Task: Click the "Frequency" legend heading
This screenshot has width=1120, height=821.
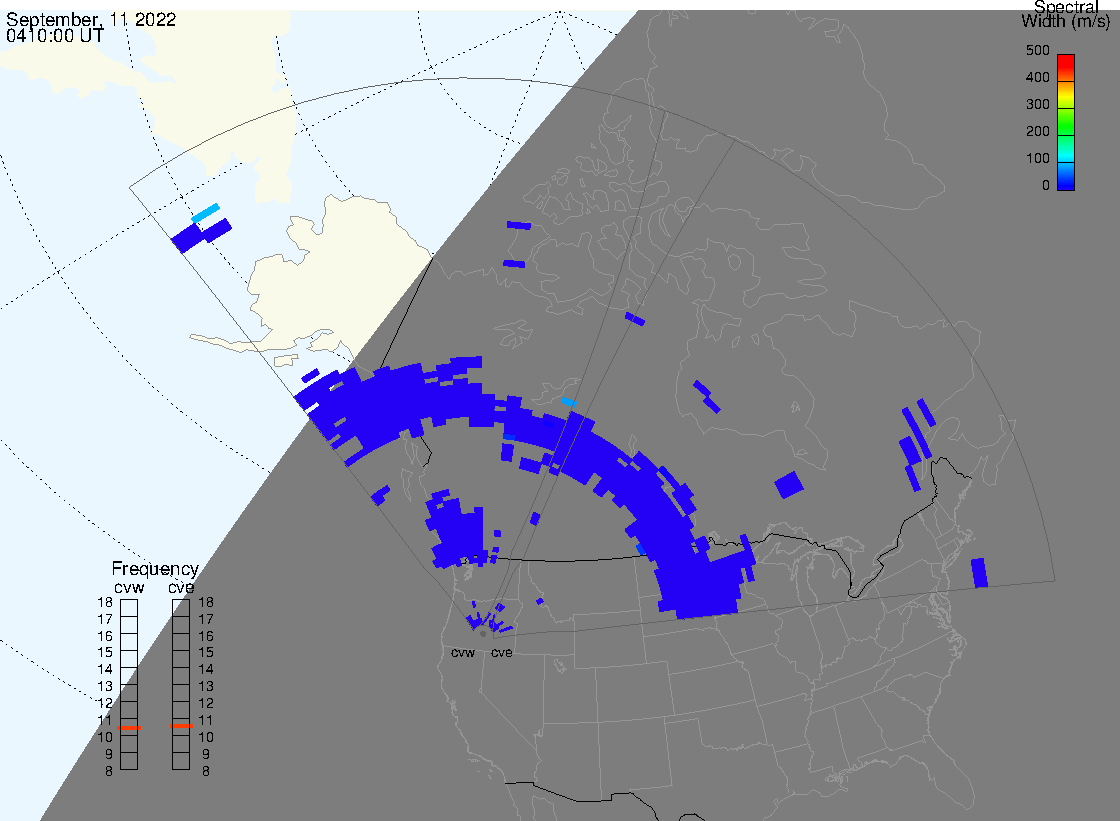Action: point(155,569)
